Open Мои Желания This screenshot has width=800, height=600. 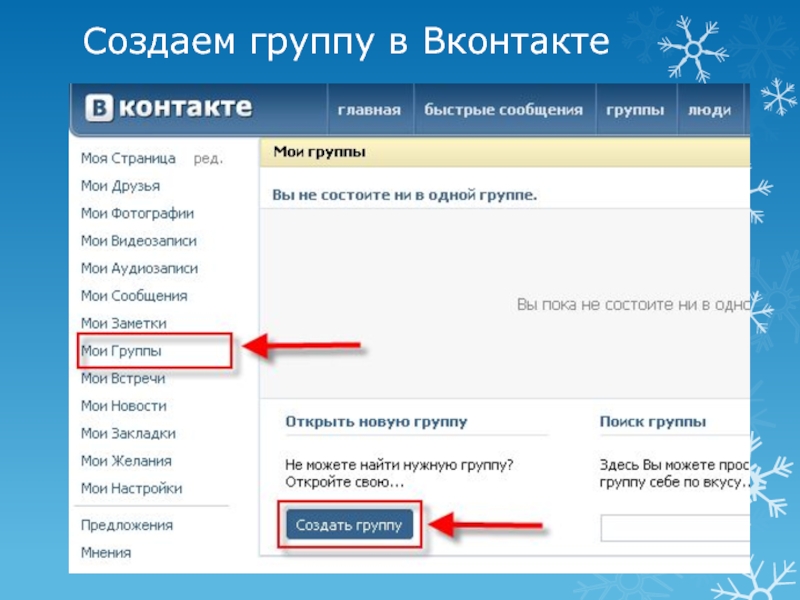[x=126, y=461]
